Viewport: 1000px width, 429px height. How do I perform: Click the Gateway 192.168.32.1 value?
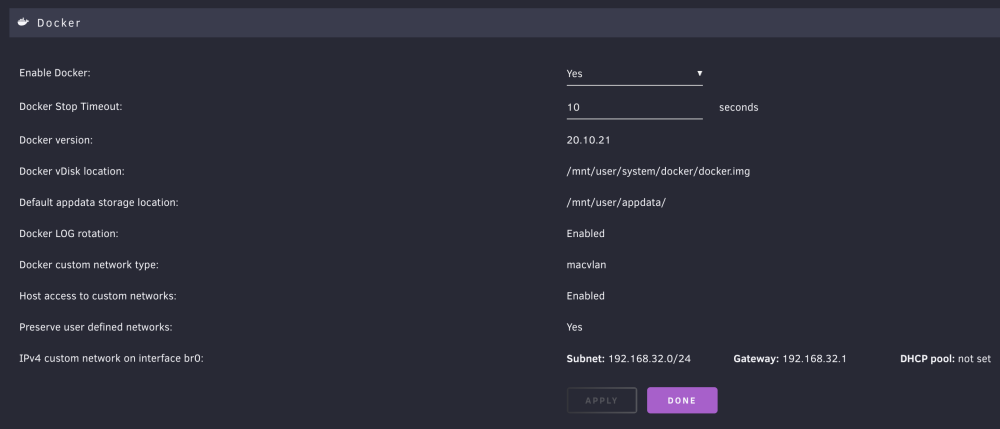(x=790, y=359)
